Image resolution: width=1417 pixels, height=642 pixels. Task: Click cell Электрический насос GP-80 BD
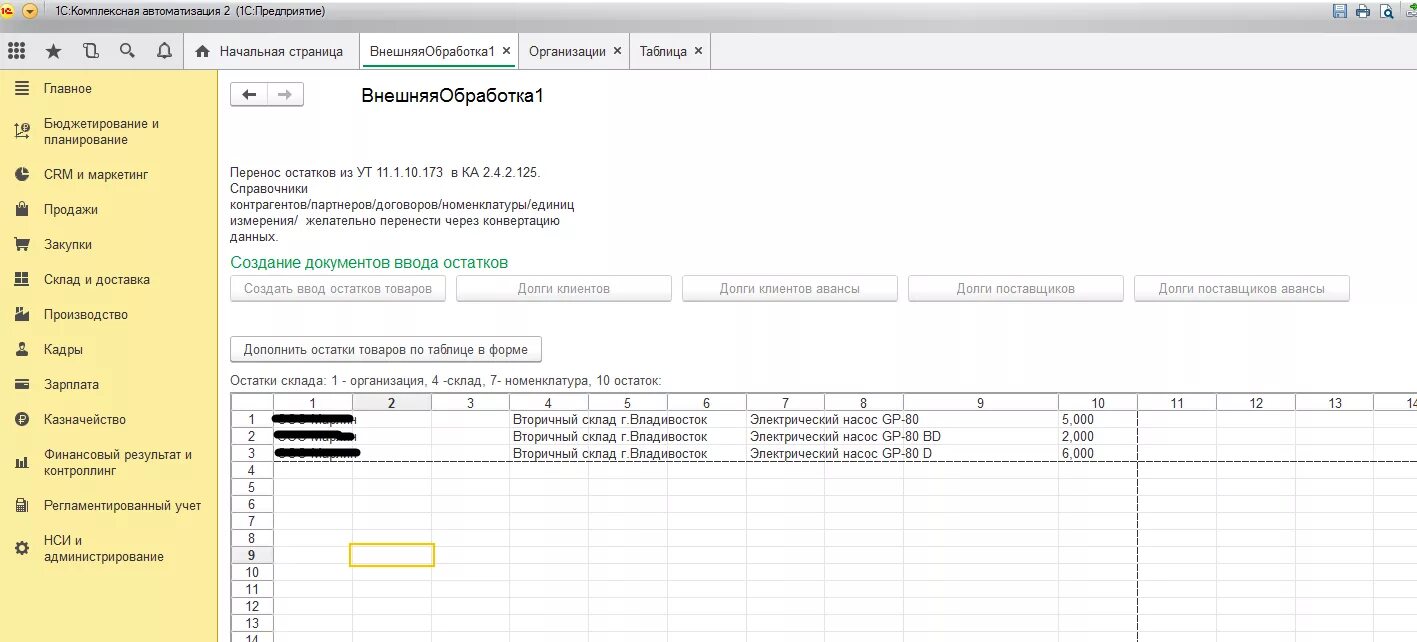(x=845, y=437)
